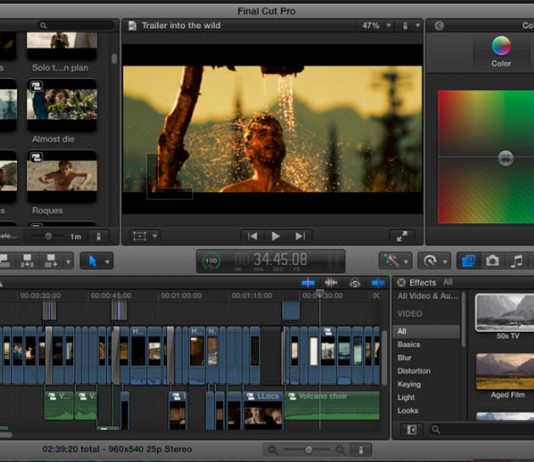
Task: Click timeline ruler at 00:01:00:00
Action: [x=181, y=296]
